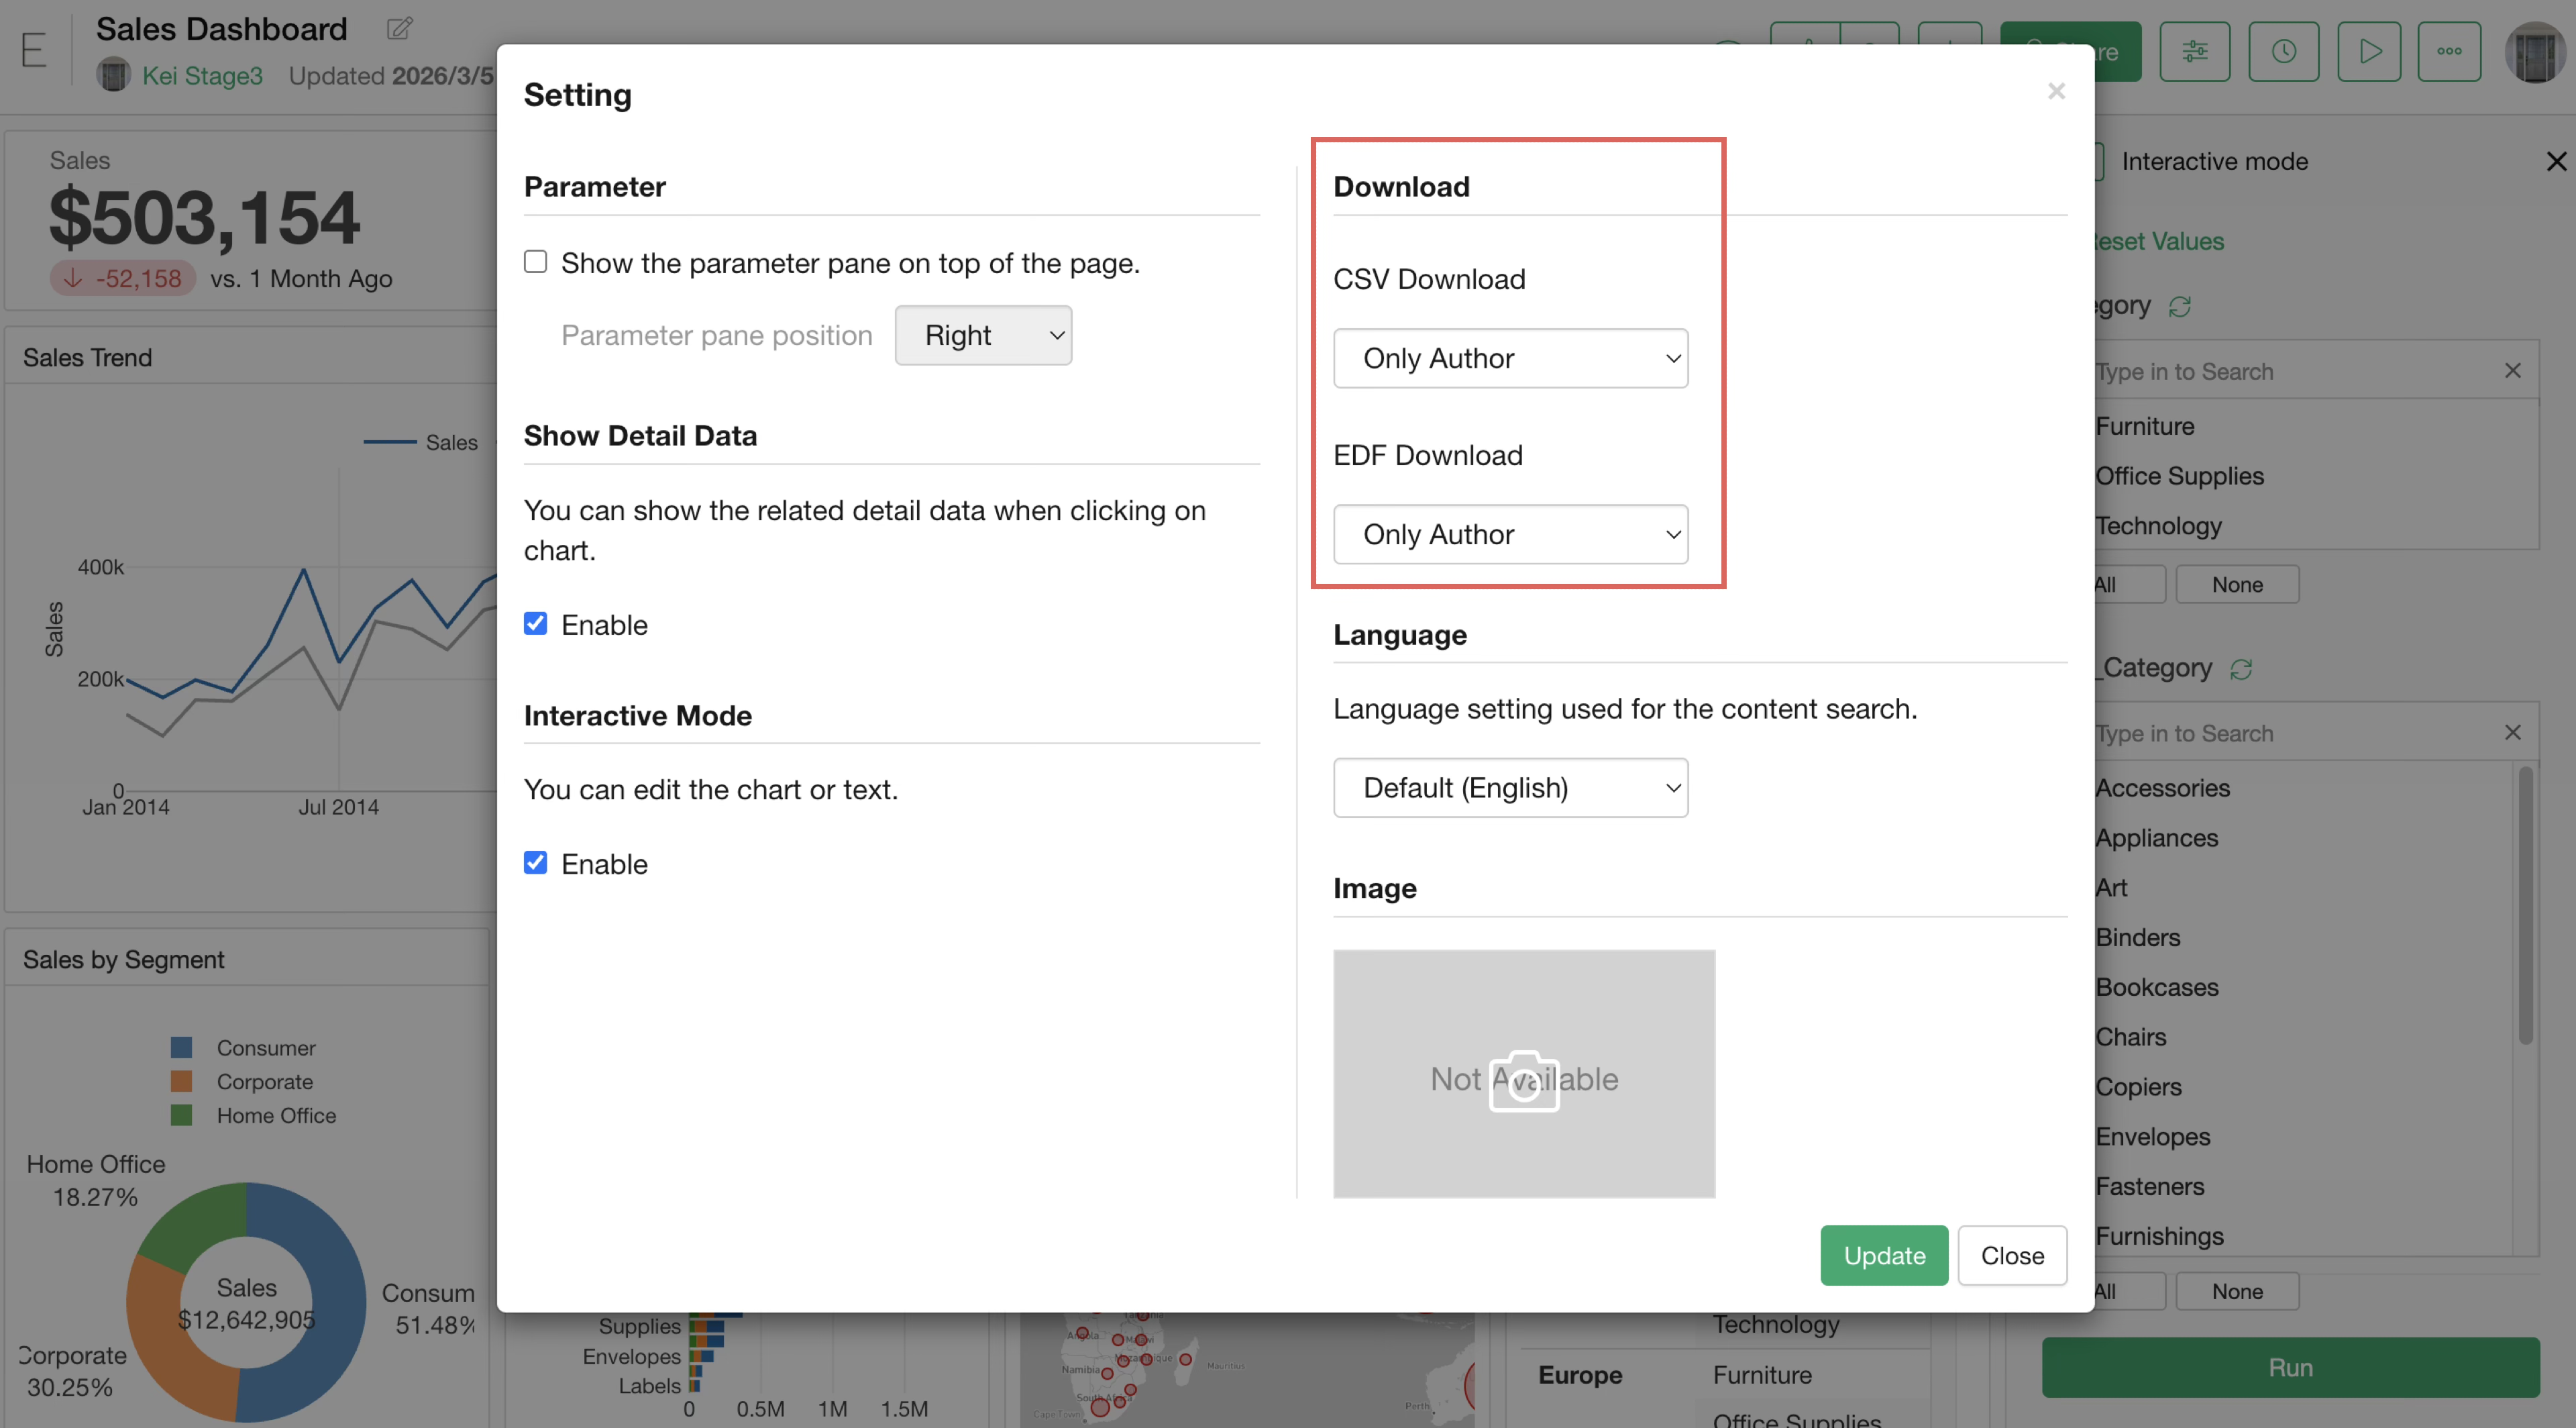This screenshot has width=2576, height=1428.
Task: Open the Parameter pane position dropdown
Action: (x=983, y=335)
